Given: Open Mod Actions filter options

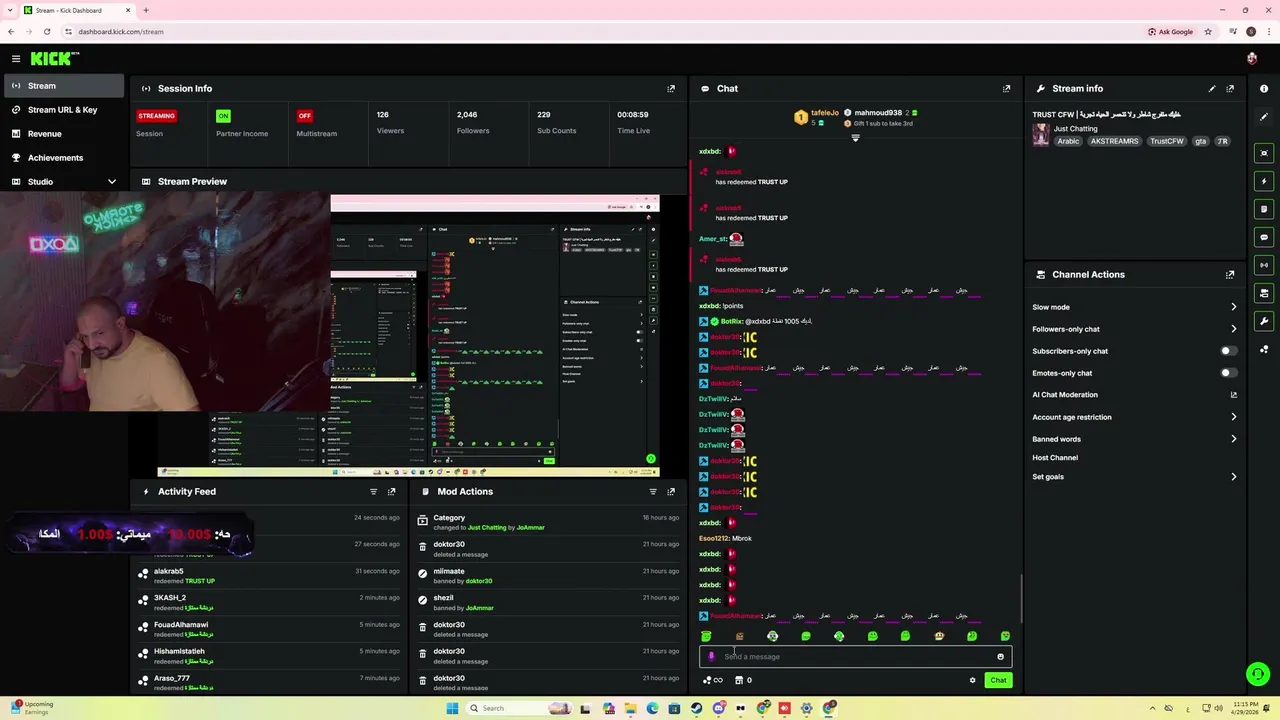Looking at the screenshot, I should pyautogui.click(x=653, y=491).
